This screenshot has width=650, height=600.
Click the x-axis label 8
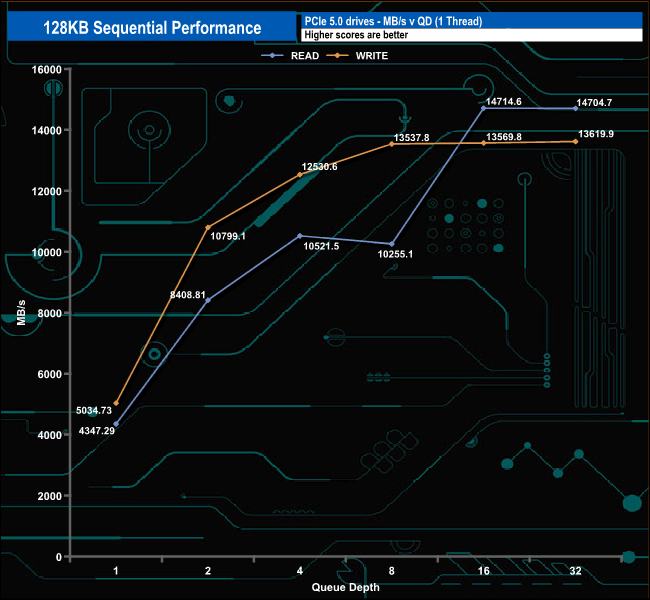click(x=392, y=571)
